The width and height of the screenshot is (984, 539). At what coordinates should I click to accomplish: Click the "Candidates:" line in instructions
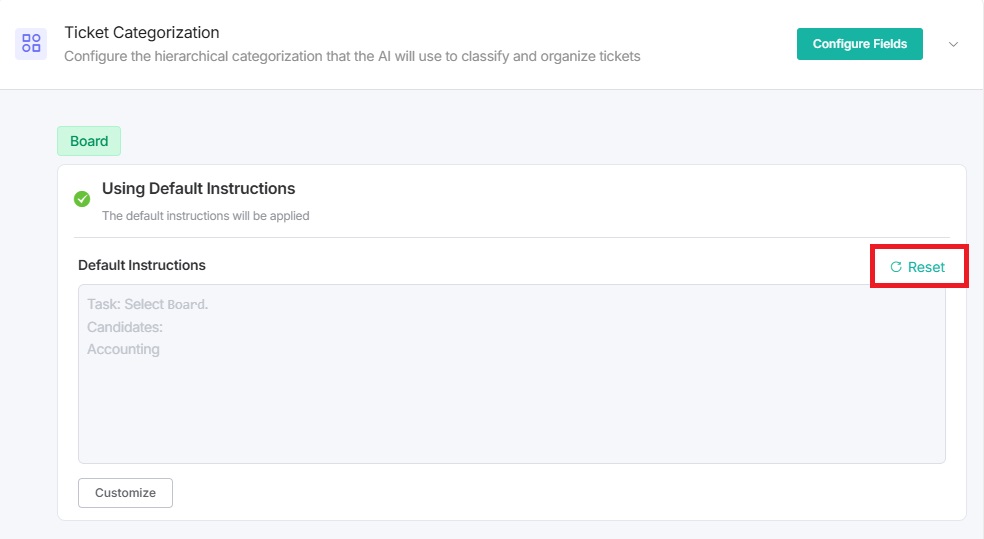(125, 327)
